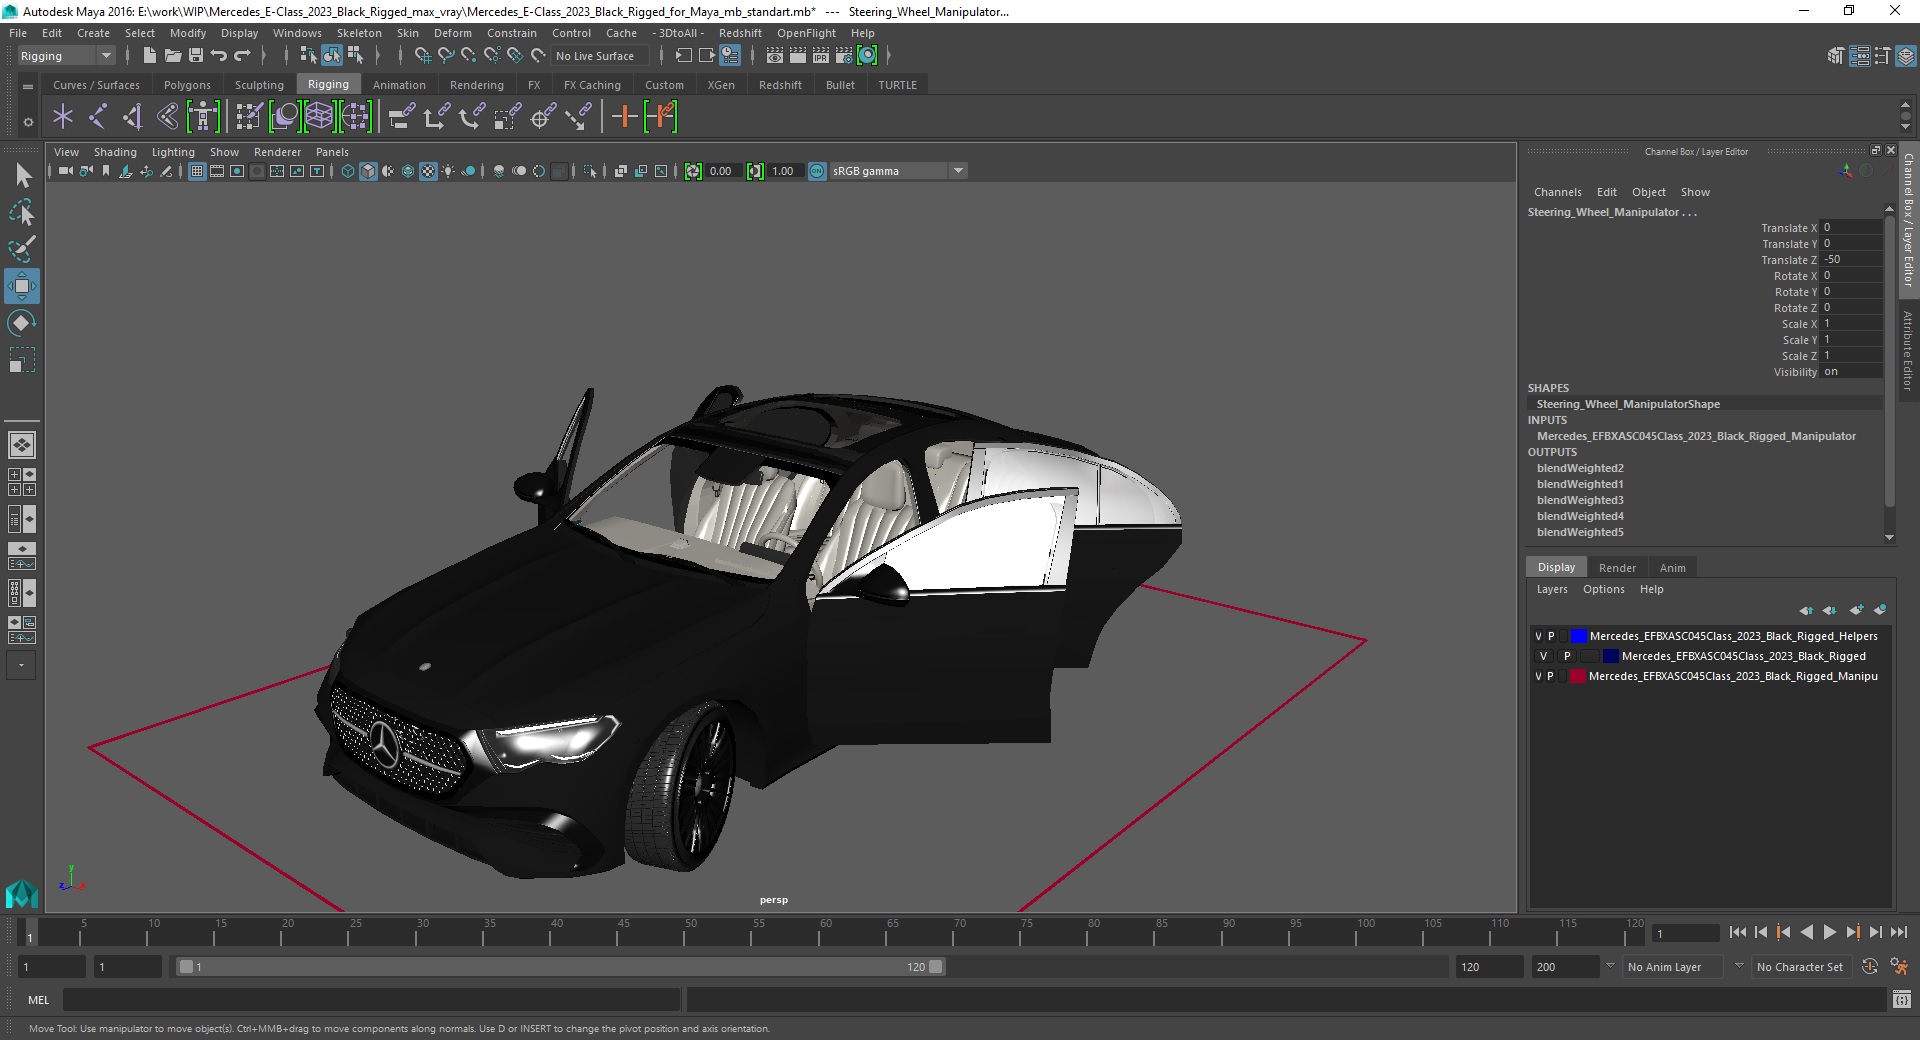Toggle playback P of Rigged_Helpers layer

1551,636
